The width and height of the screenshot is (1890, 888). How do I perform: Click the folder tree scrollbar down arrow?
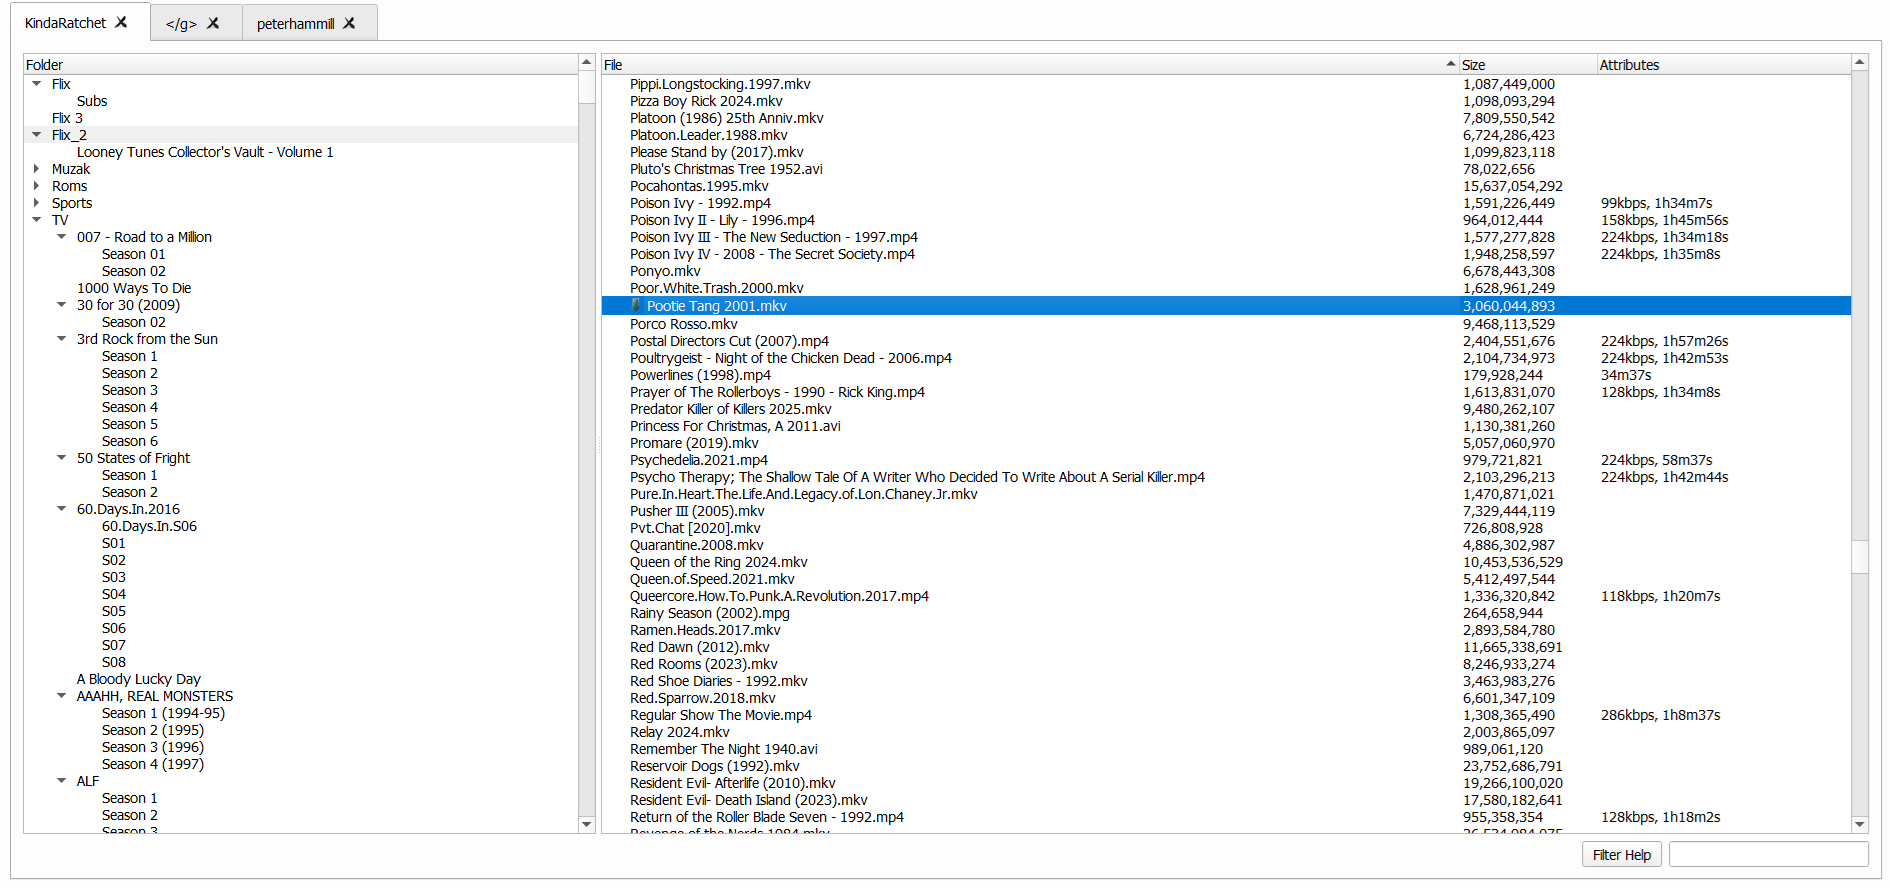(x=587, y=824)
